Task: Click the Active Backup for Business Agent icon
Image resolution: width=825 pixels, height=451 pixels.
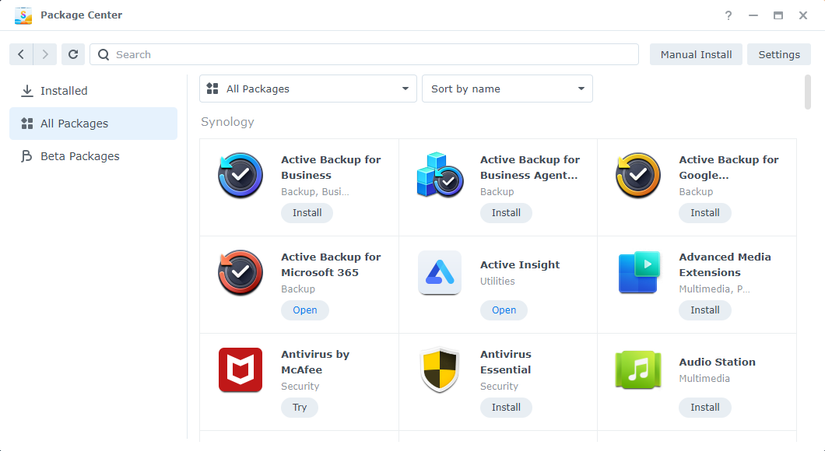Action: (x=439, y=176)
